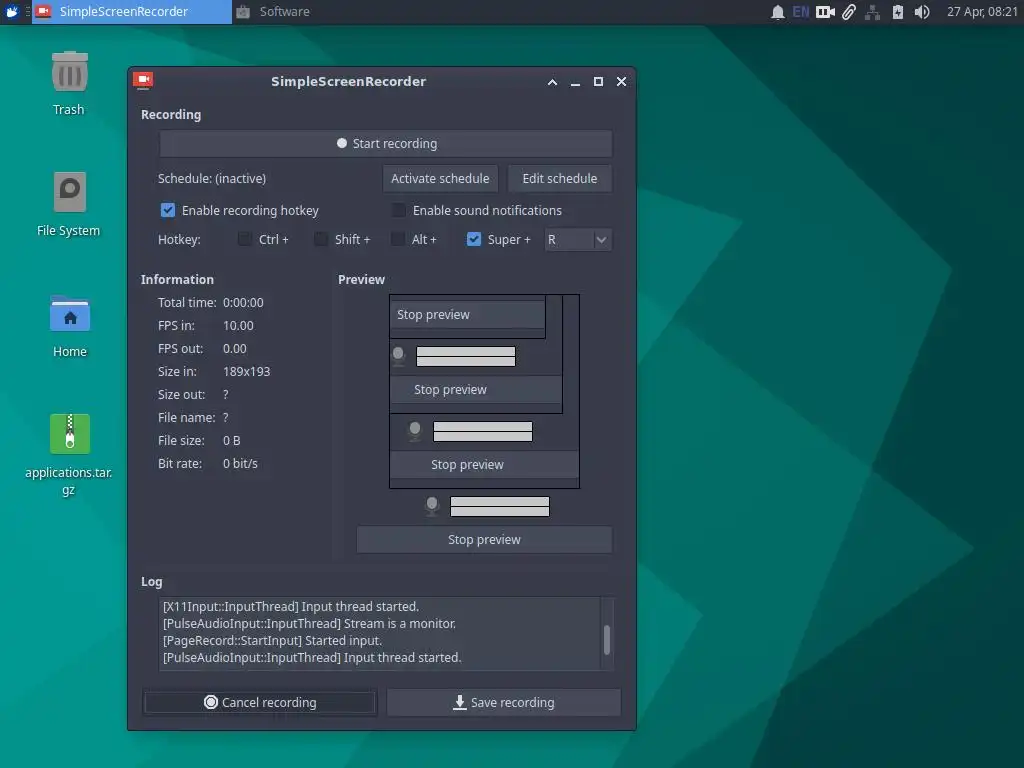Viewport: 1024px width, 768px height.
Task: Toggle Enable recording hotkey checkbox
Action: click(168, 210)
